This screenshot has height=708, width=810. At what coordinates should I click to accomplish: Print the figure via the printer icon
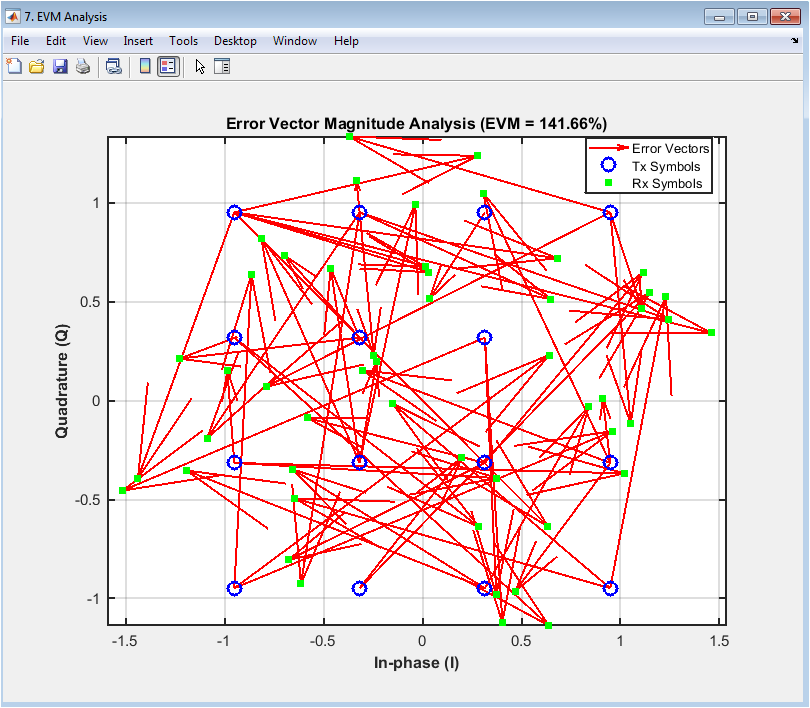[x=83, y=67]
